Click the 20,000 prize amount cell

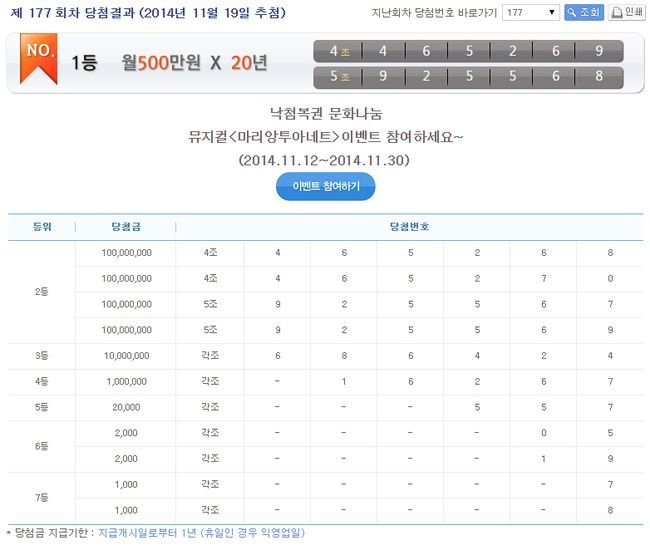[126, 407]
